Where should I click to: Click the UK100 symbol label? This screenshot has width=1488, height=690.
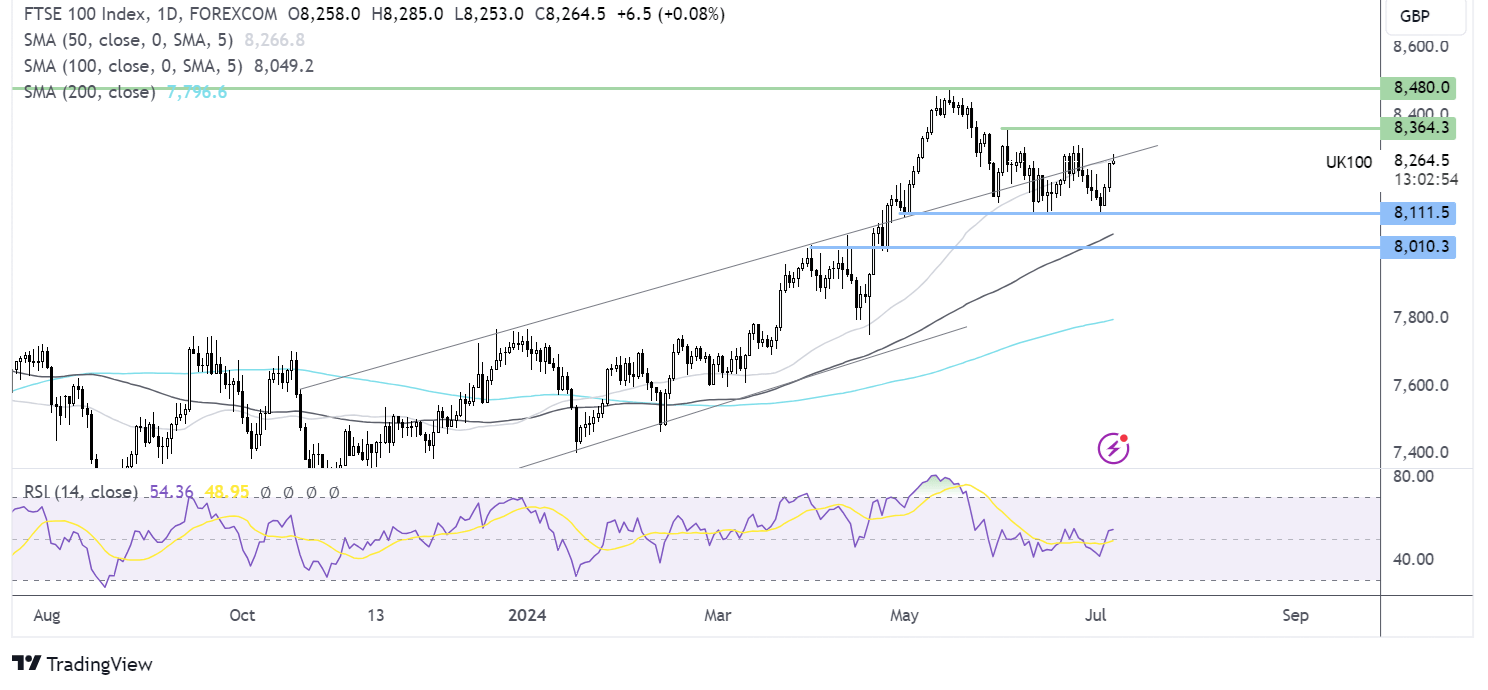point(1348,161)
